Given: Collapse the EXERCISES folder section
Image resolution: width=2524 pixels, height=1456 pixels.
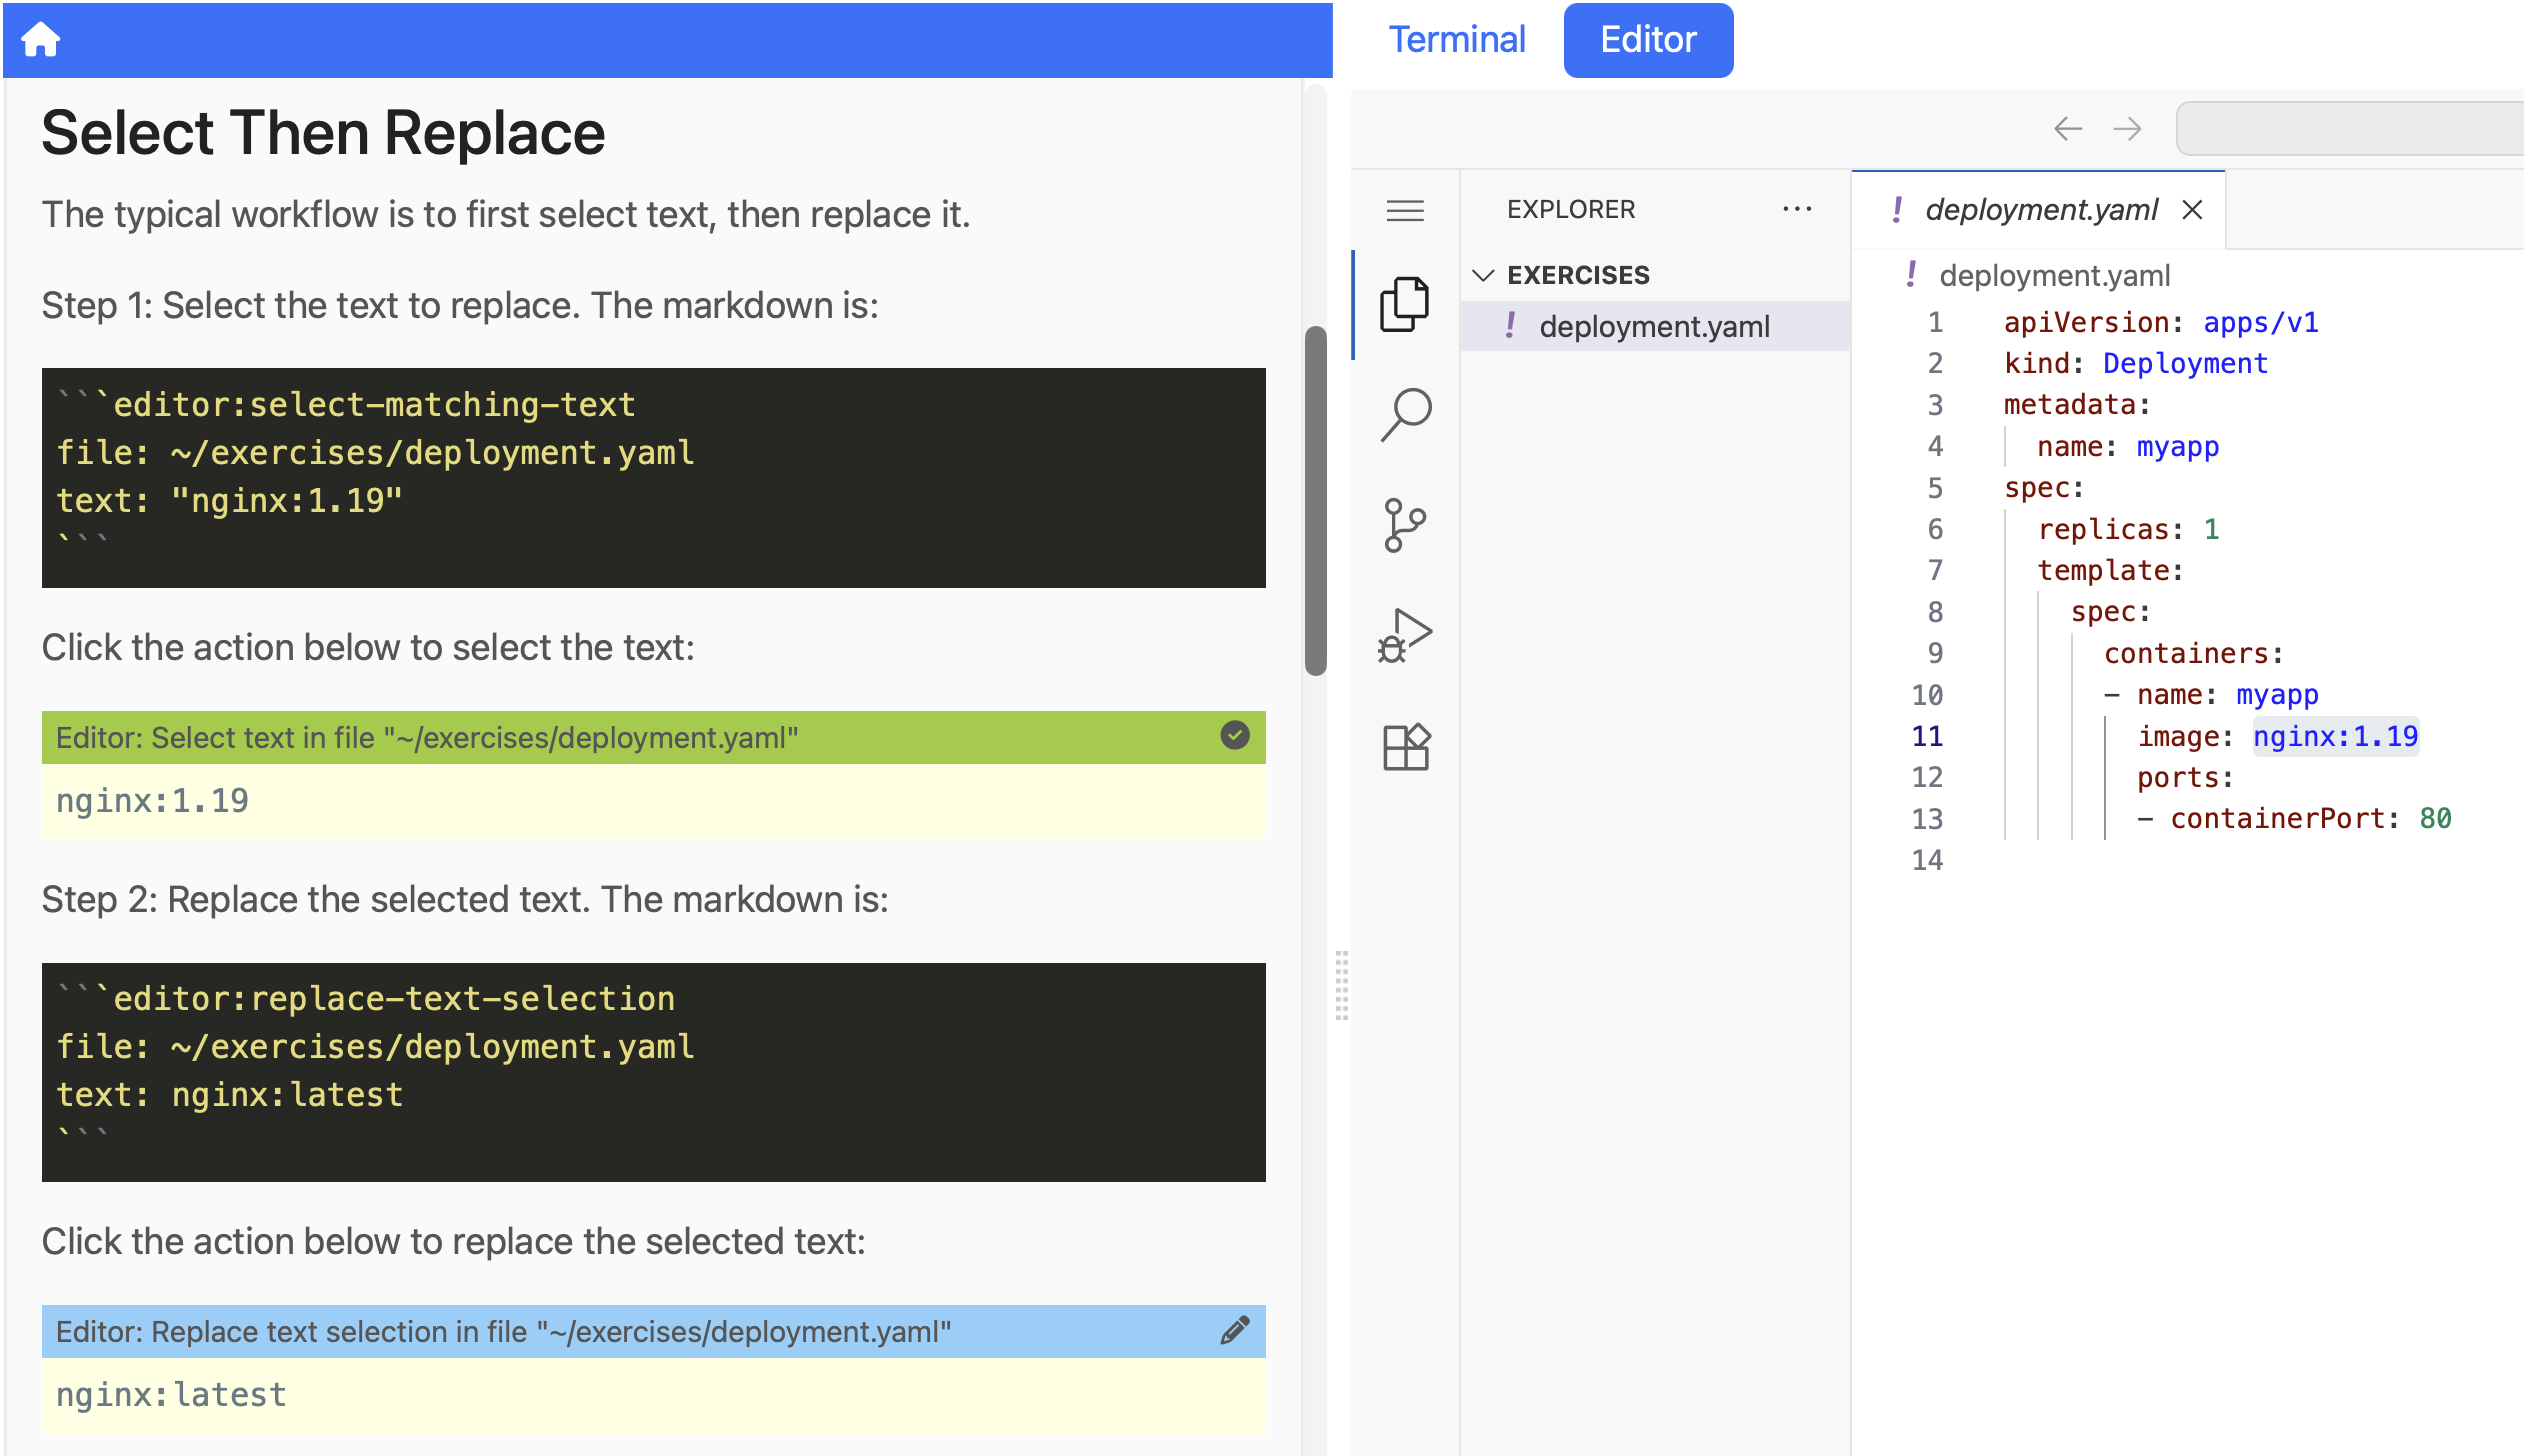Looking at the screenshot, I should 1484,274.
